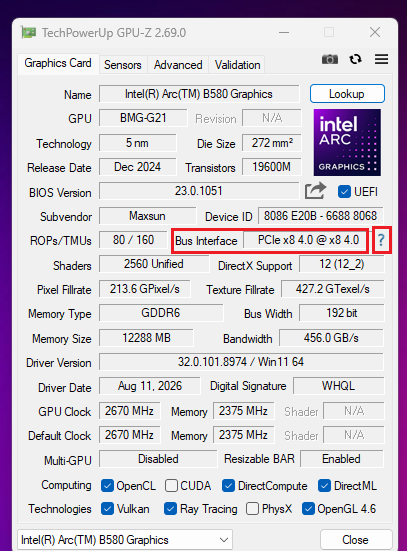The width and height of the screenshot is (407, 551).
Task: Click the Release Date value Dec 2024
Action: (137, 167)
